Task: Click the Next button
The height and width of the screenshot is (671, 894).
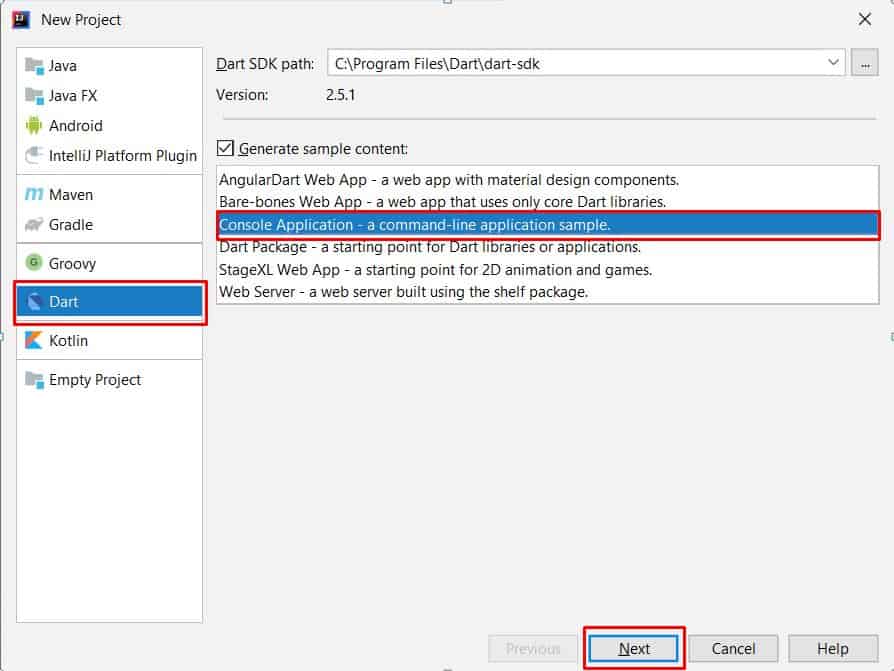Action: click(x=633, y=649)
